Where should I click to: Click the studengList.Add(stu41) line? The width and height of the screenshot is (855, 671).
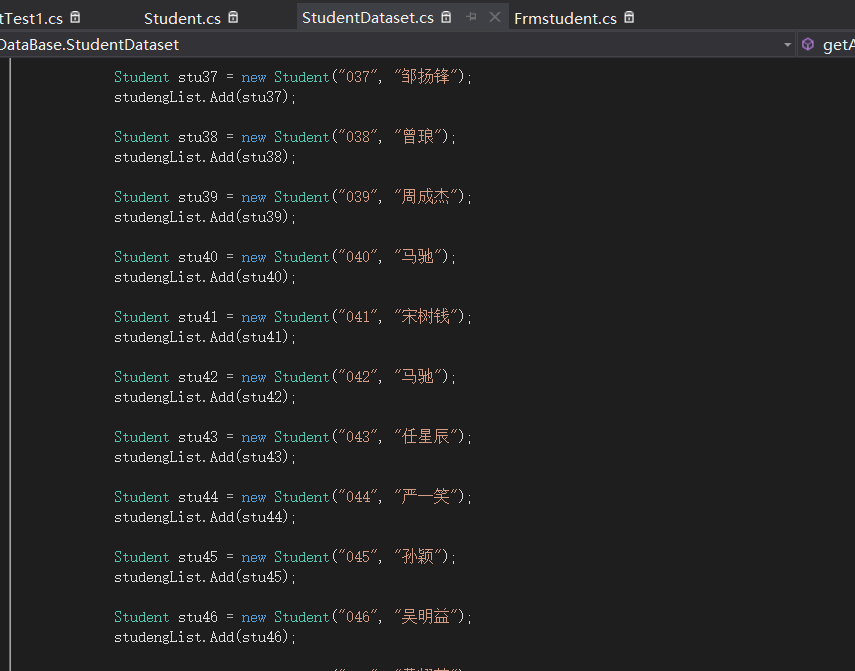coord(205,337)
